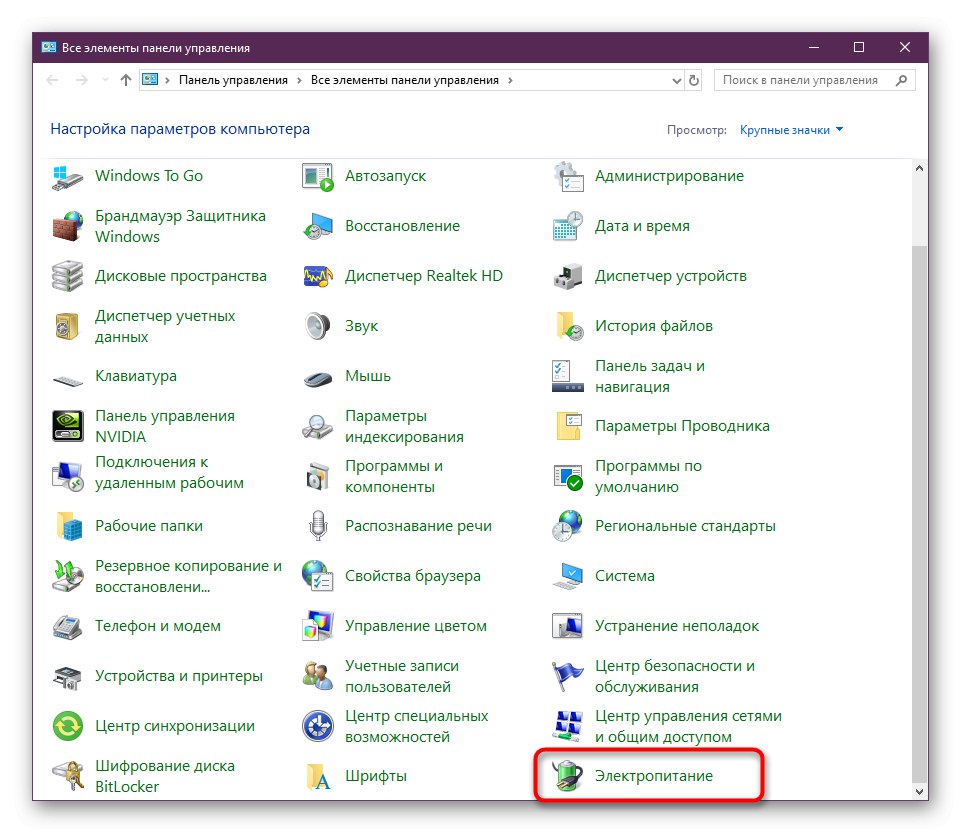Open the Центр специальных возможностей icon
The width and height of the screenshot is (961, 833).
point(317,726)
